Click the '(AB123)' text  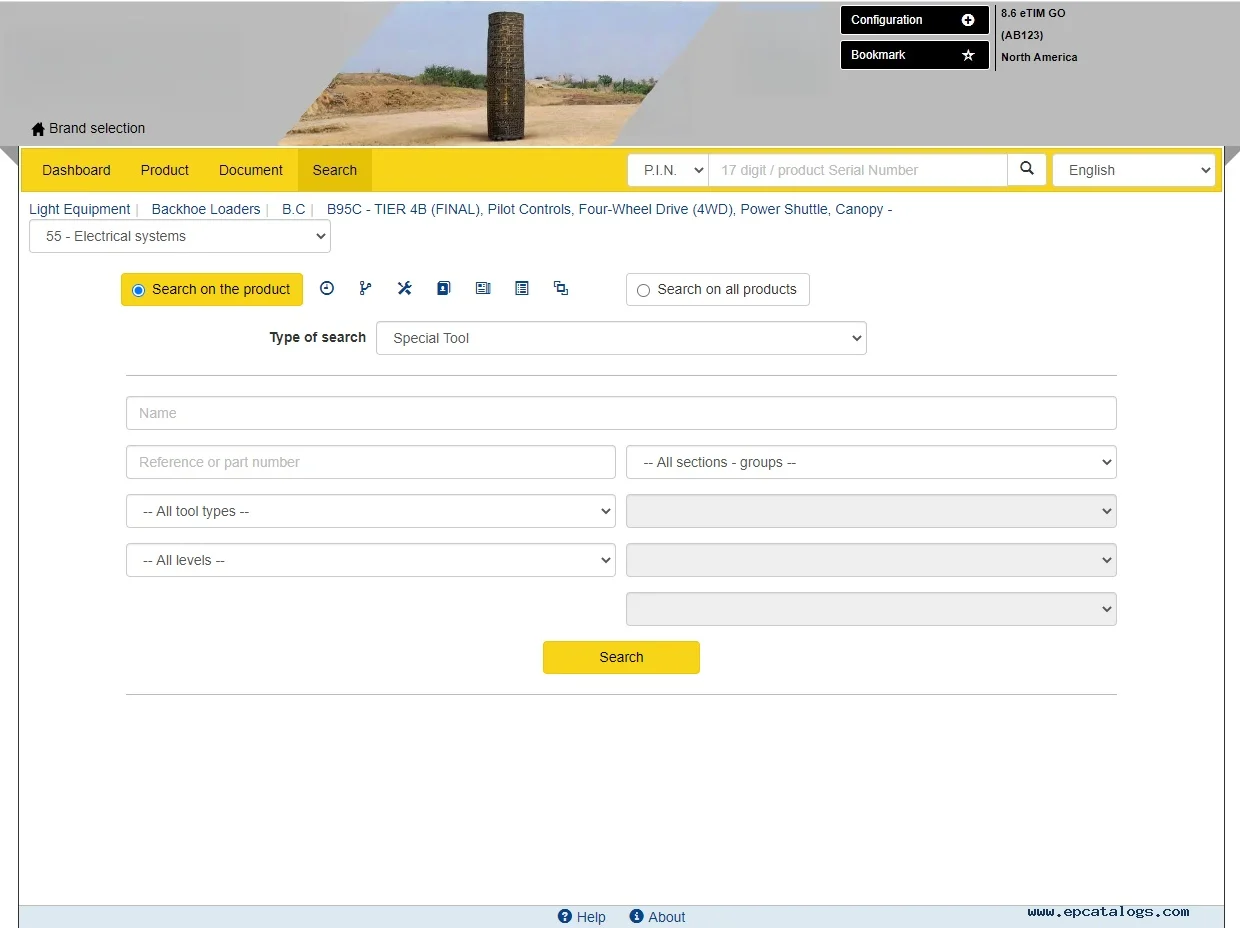pyautogui.click(x=1022, y=35)
